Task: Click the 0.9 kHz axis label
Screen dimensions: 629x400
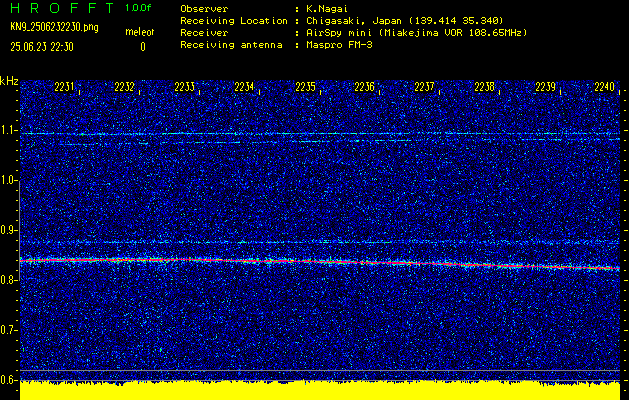Action: (9, 230)
